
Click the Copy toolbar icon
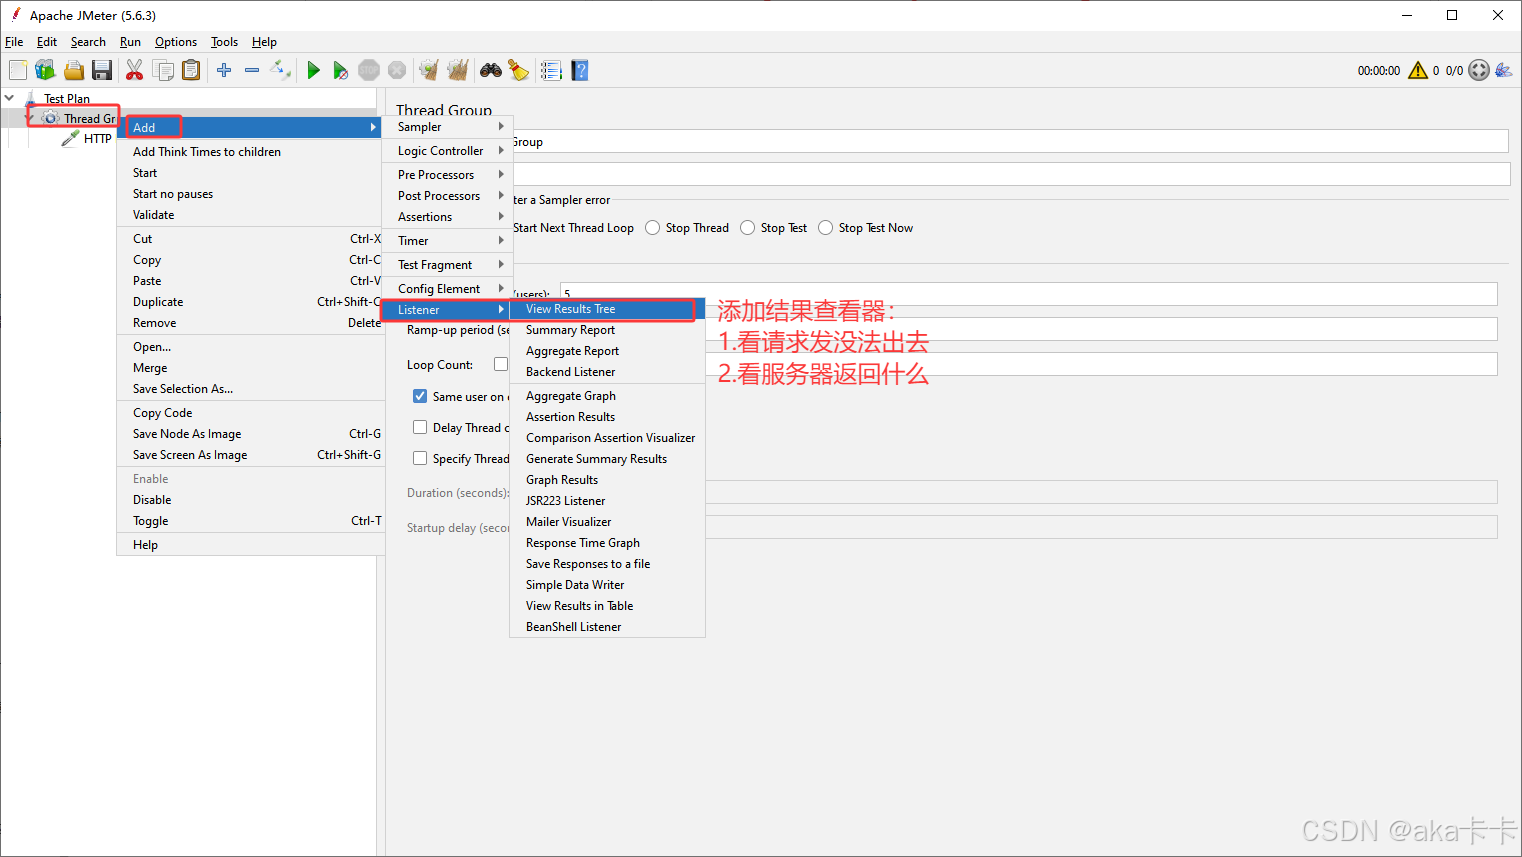162,70
